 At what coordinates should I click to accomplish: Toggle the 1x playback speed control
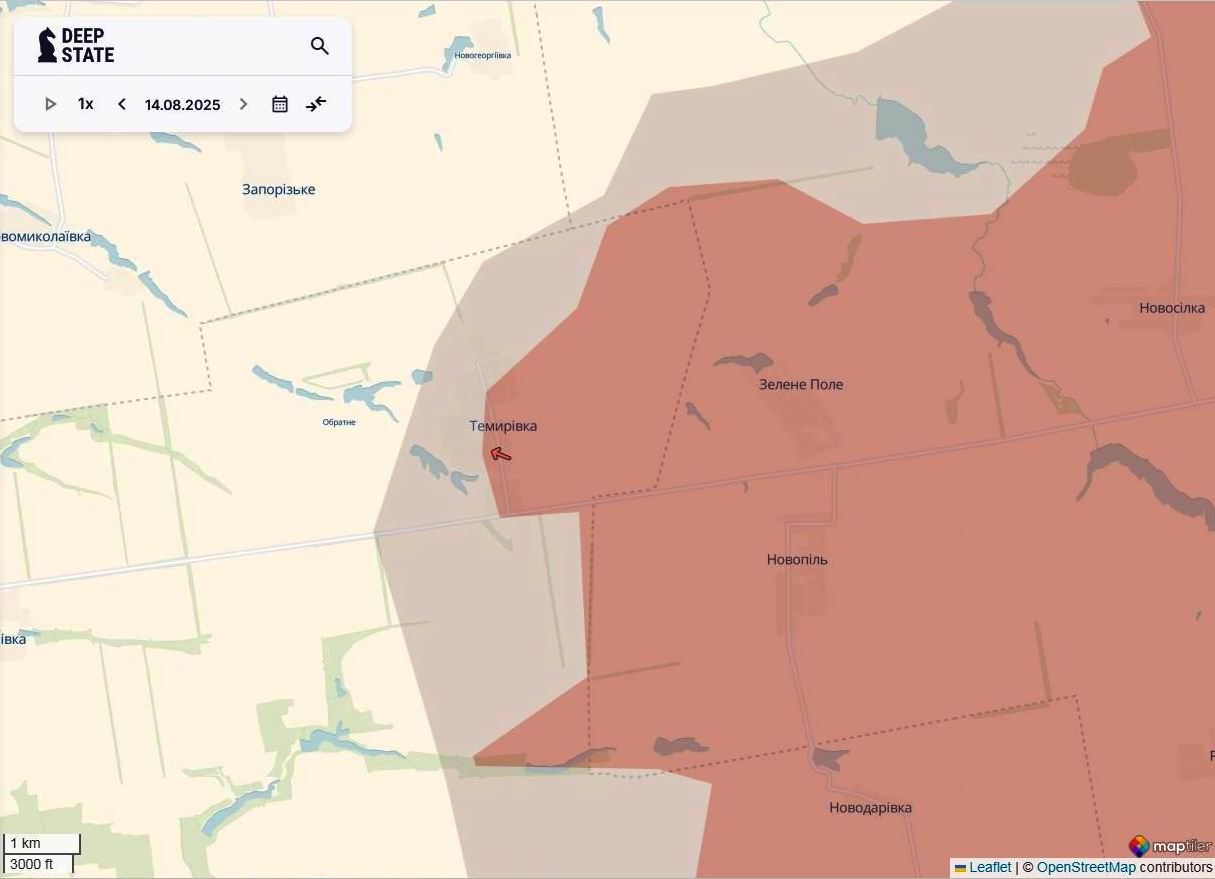click(x=85, y=103)
